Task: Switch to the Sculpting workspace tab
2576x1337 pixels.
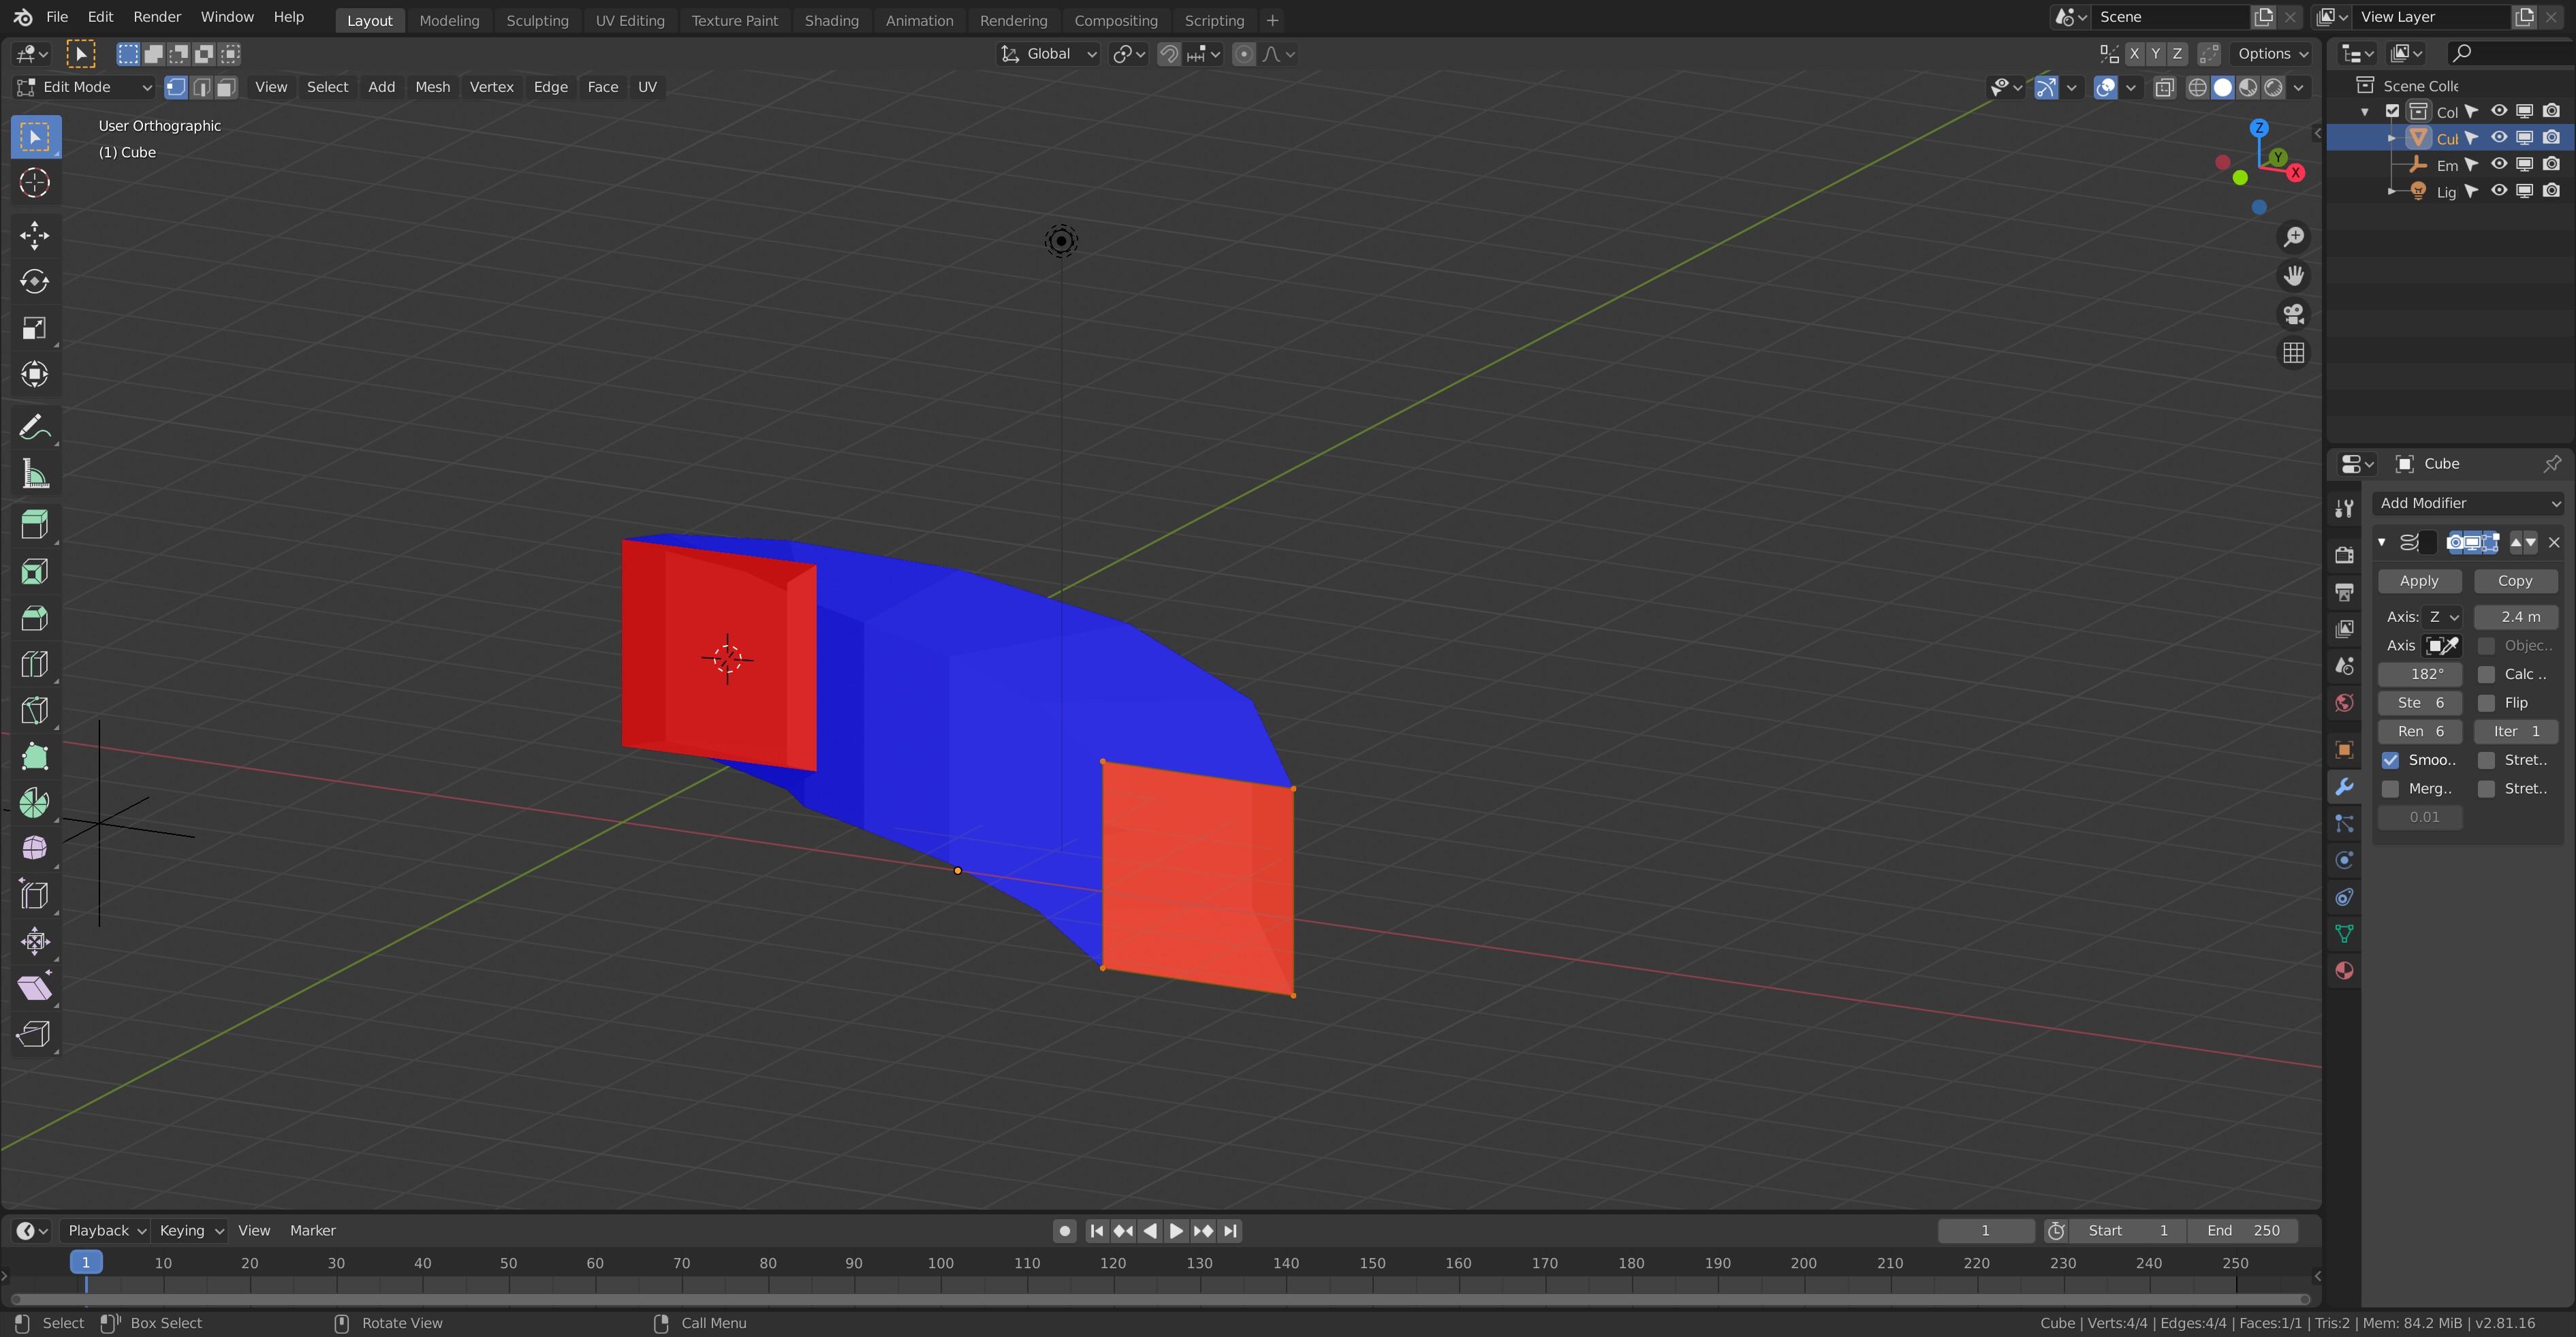Action: [537, 20]
